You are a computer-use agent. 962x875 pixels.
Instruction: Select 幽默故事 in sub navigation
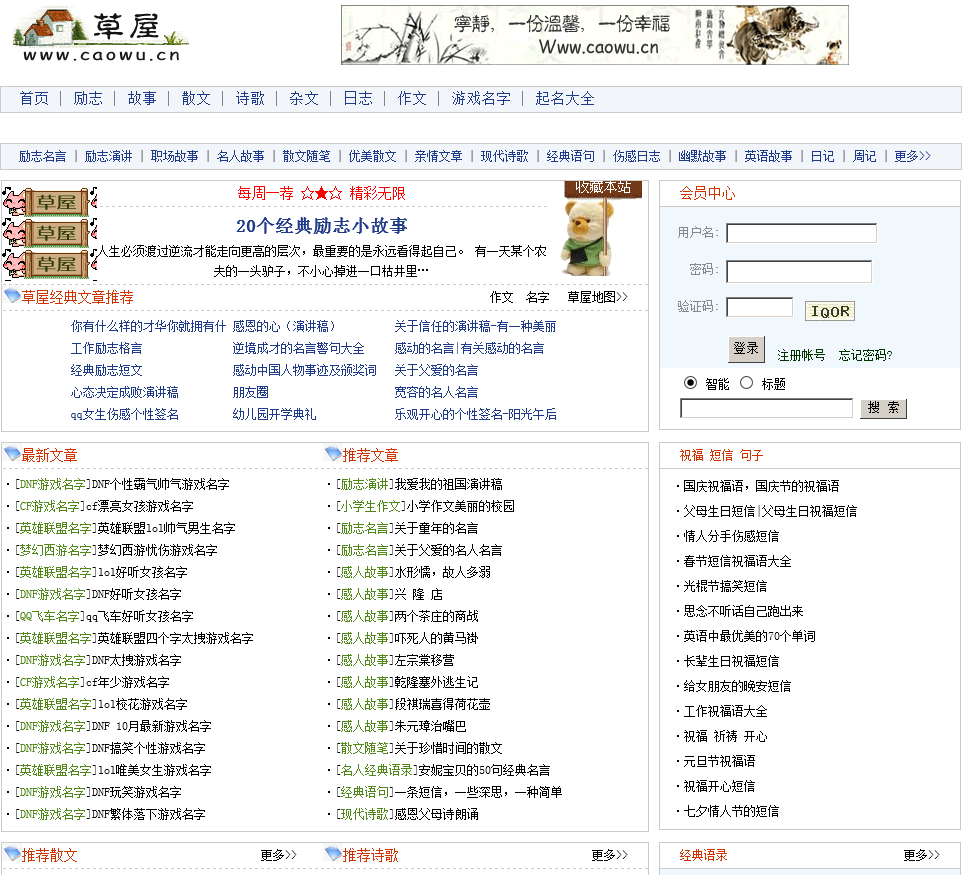tap(702, 156)
